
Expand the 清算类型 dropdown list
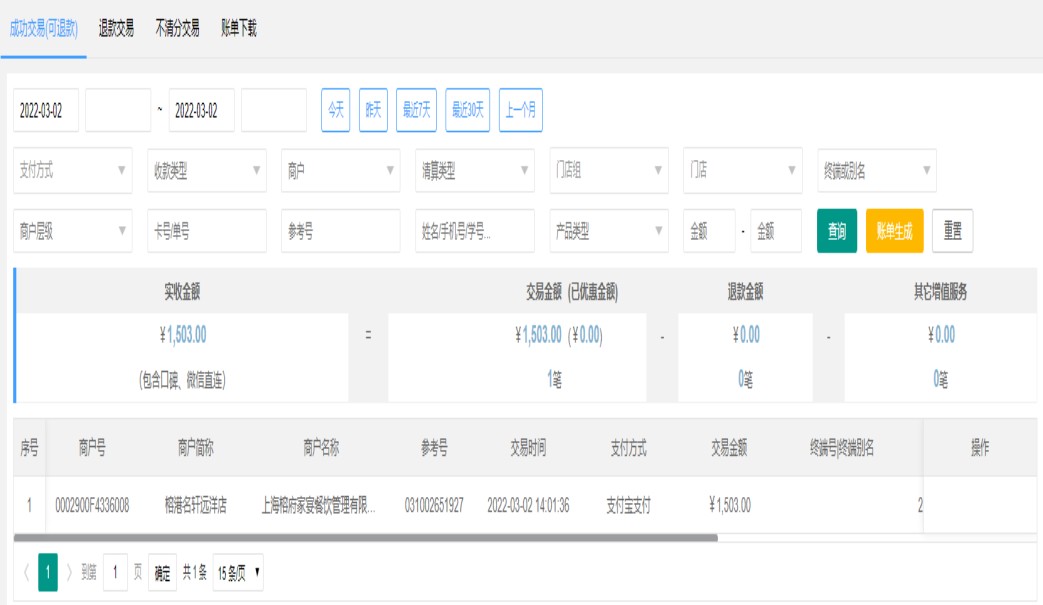[475, 171]
